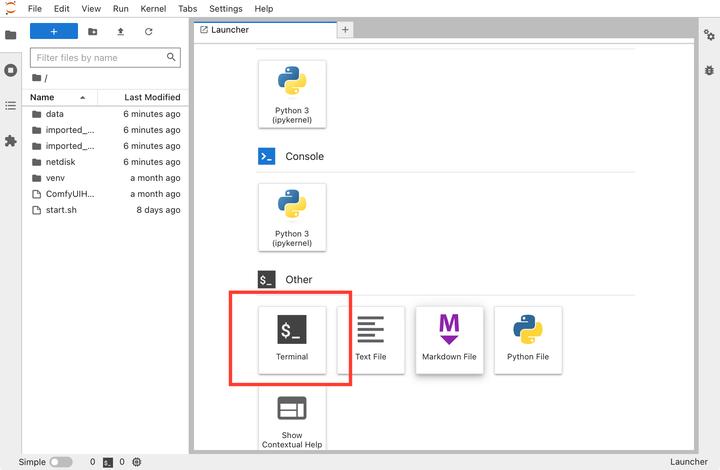Select the ComfyUIH... file
This screenshot has height=470, width=720.
tap(106, 194)
